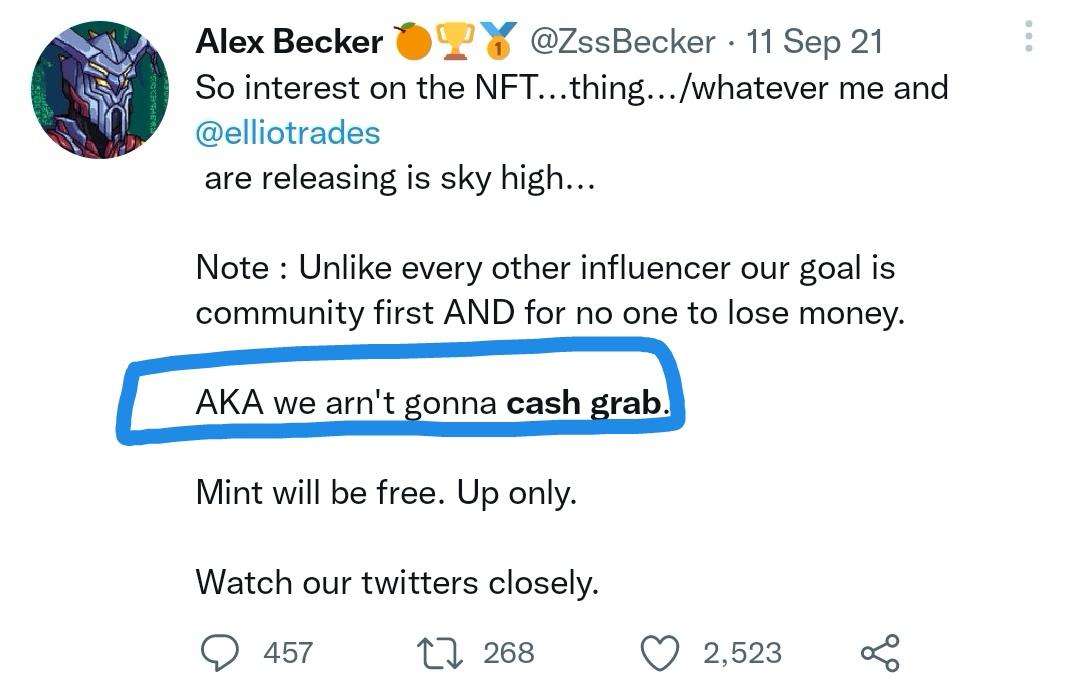Click the orange emoji beside the name
This screenshot has height=689, width=1080.
pyautogui.click(x=413, y=41)
